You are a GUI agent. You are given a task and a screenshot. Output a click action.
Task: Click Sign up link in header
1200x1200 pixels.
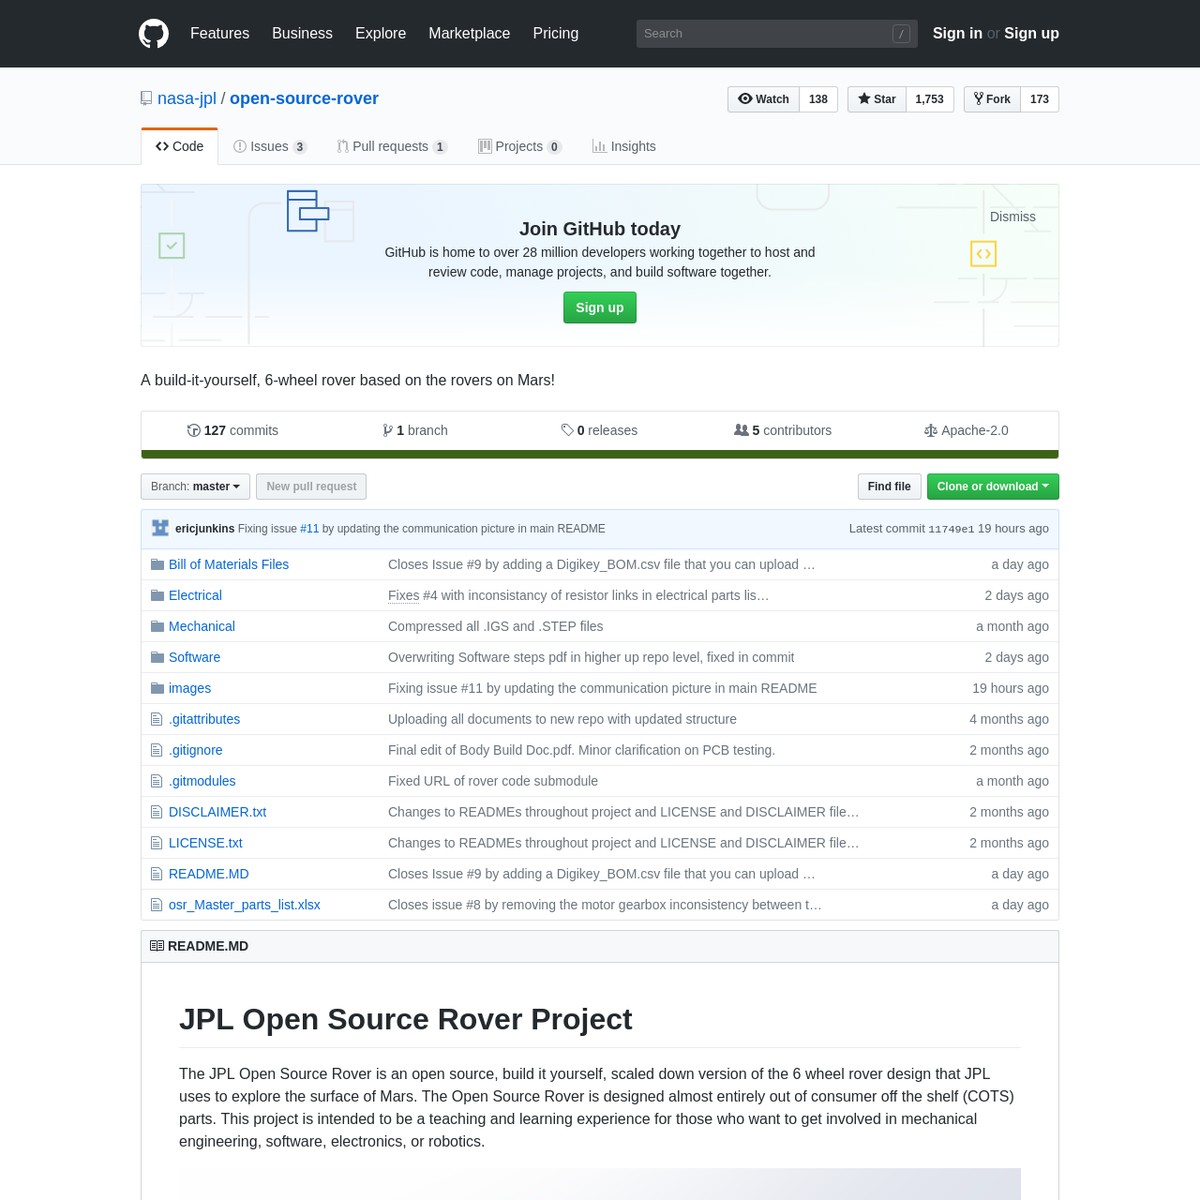point(1031,33)
